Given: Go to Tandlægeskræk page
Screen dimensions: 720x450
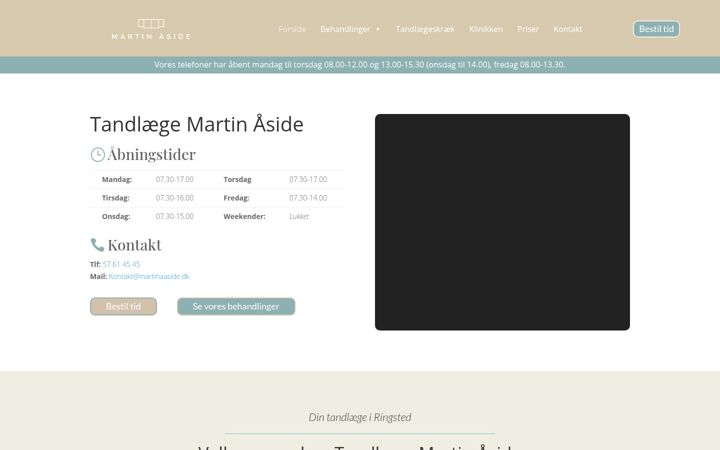Looking at the screenshot, I should (425, 29).
